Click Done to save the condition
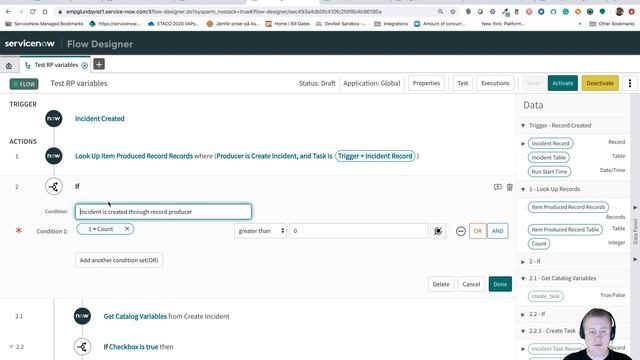 (500, 284)
